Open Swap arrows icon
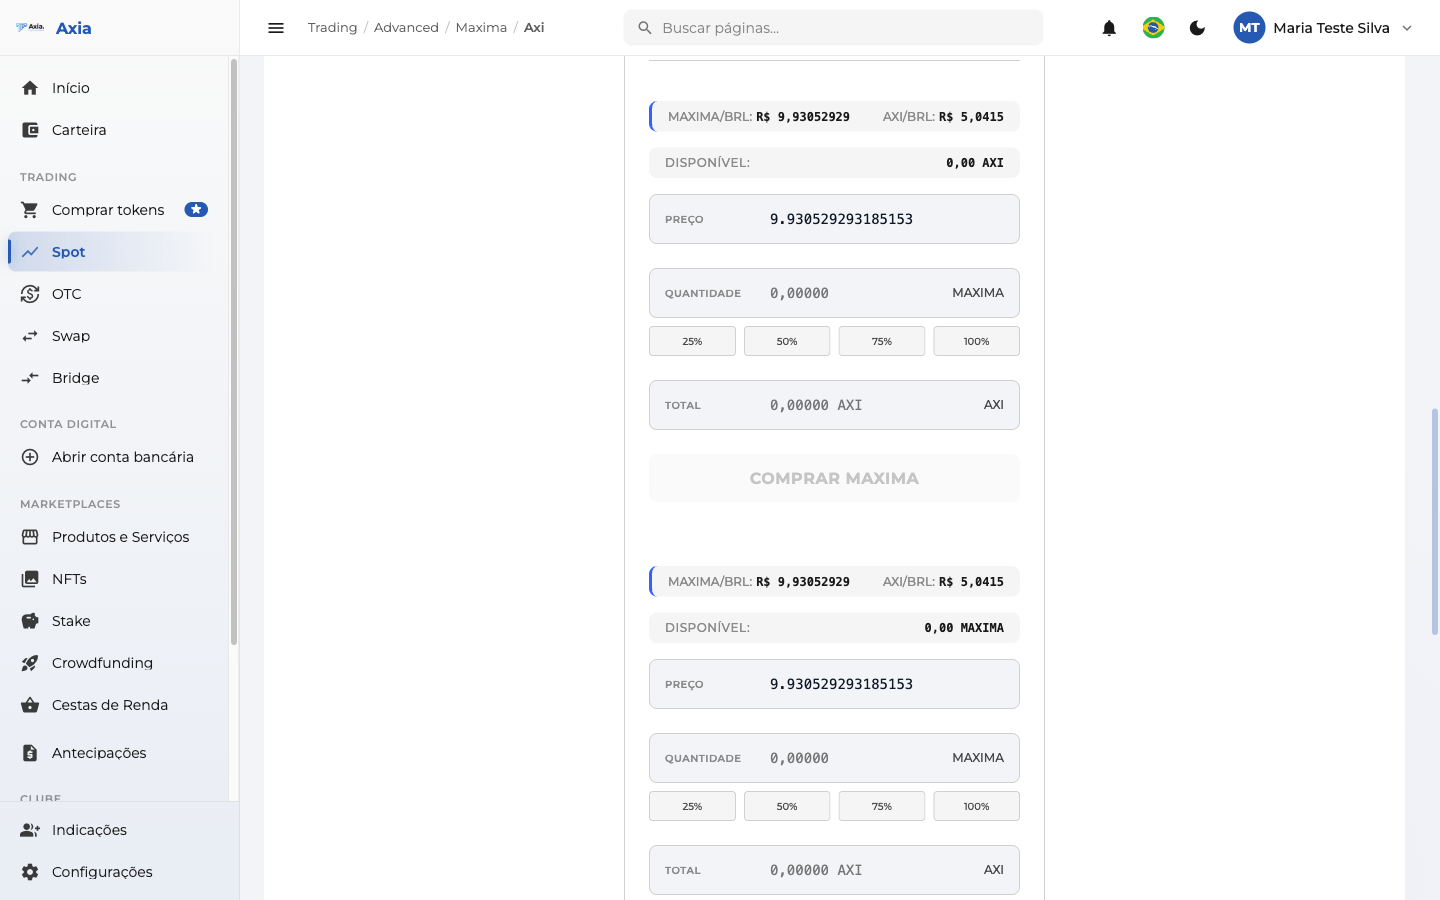Screen dimensions: 1440x900 point(30,336)
